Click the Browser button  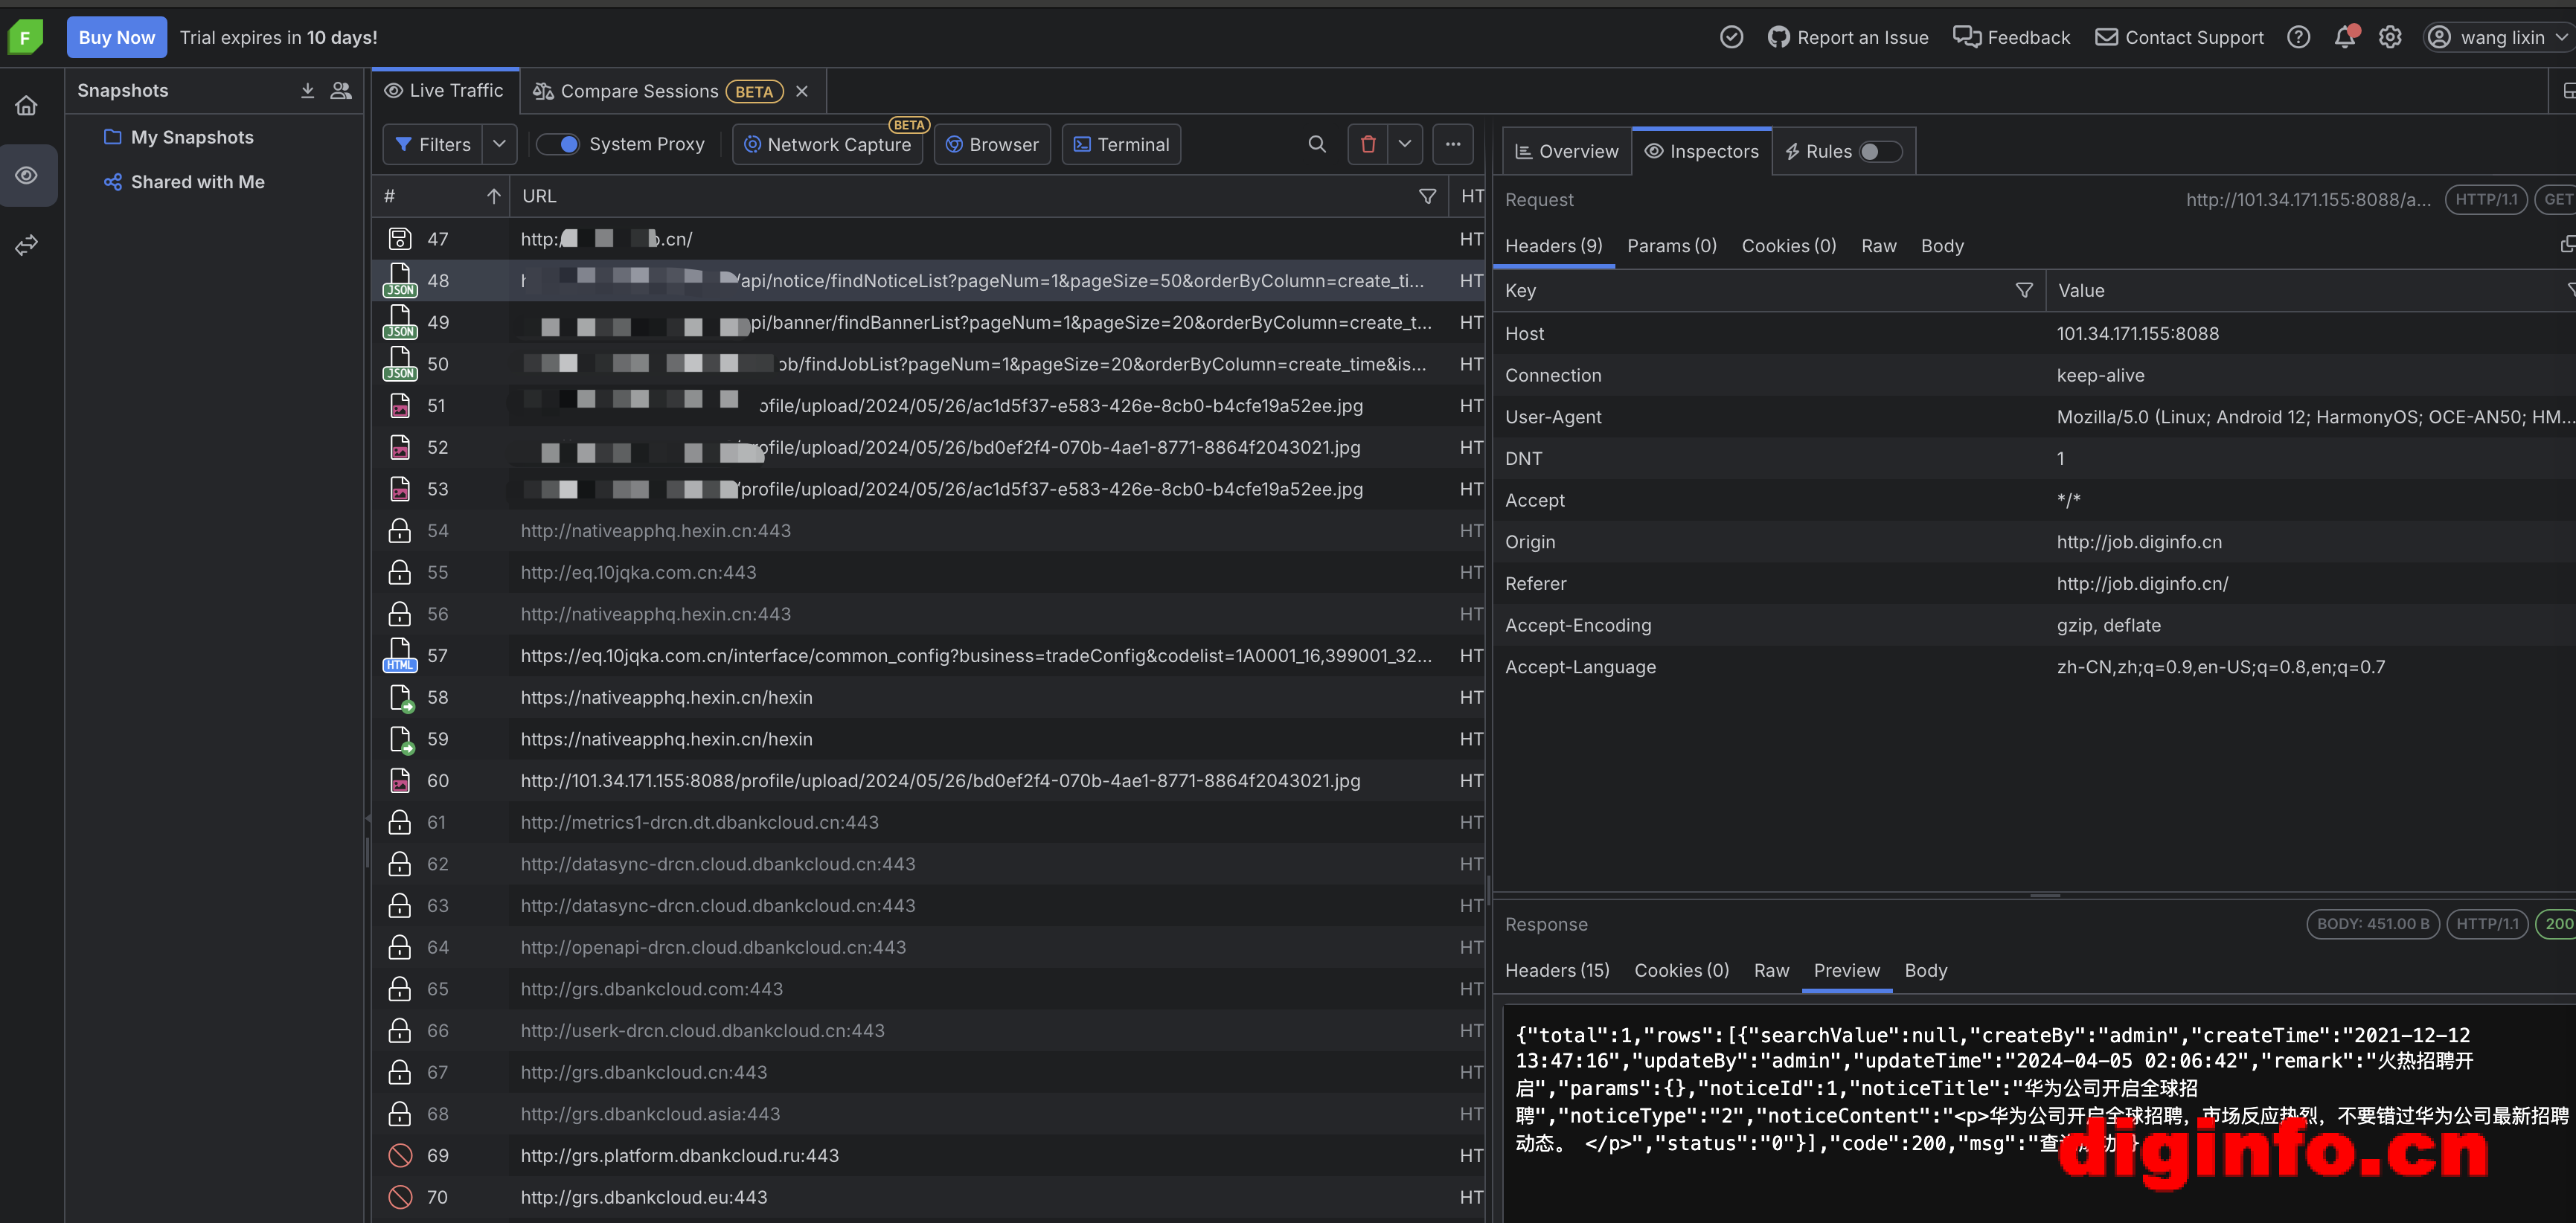tap(992, 145)
